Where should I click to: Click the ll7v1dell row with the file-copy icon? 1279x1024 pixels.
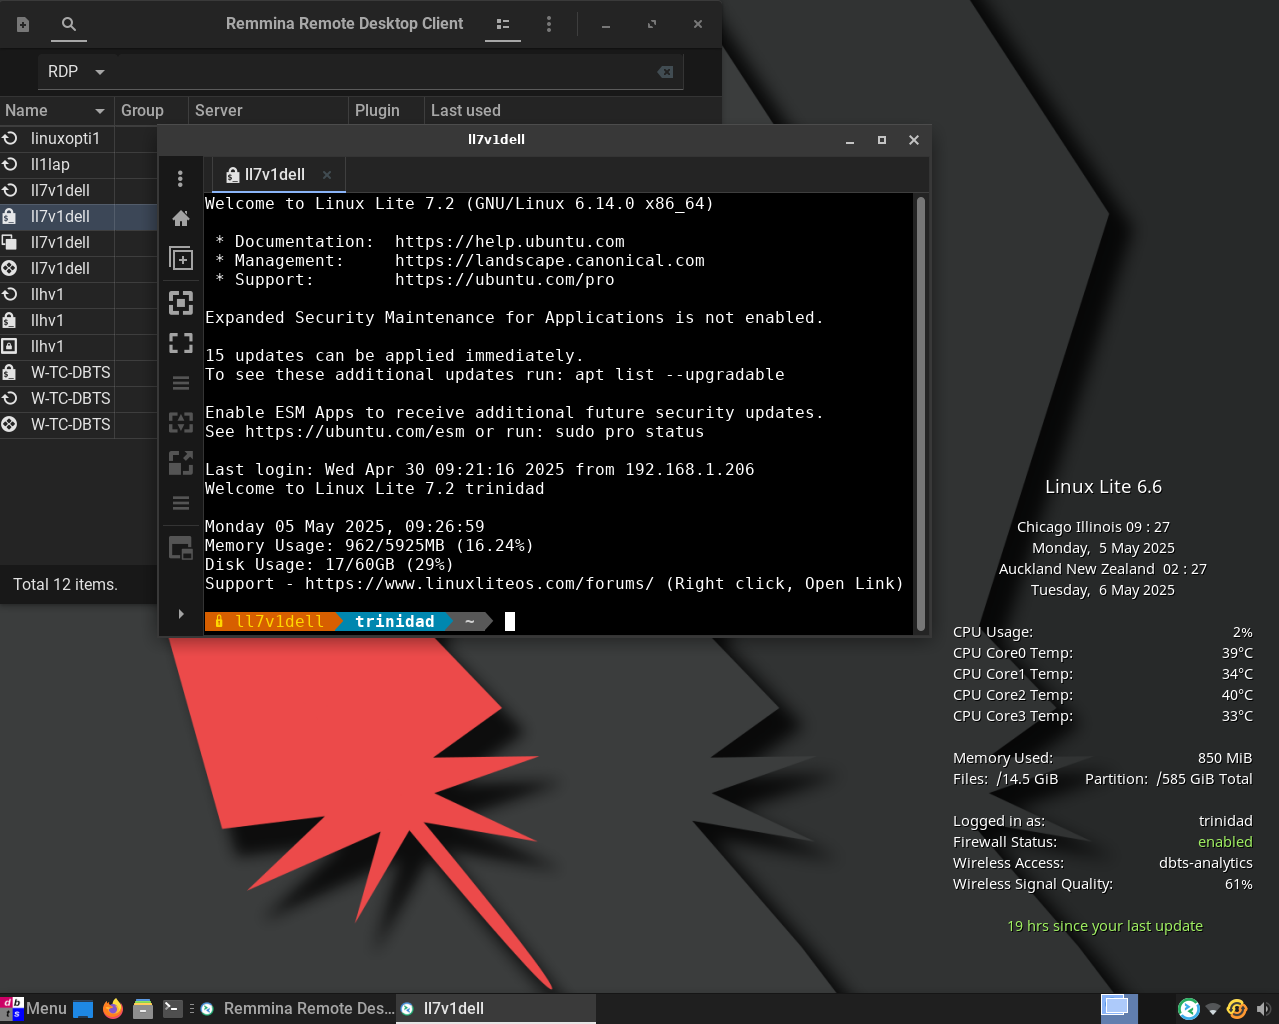(x=78, y=242)
